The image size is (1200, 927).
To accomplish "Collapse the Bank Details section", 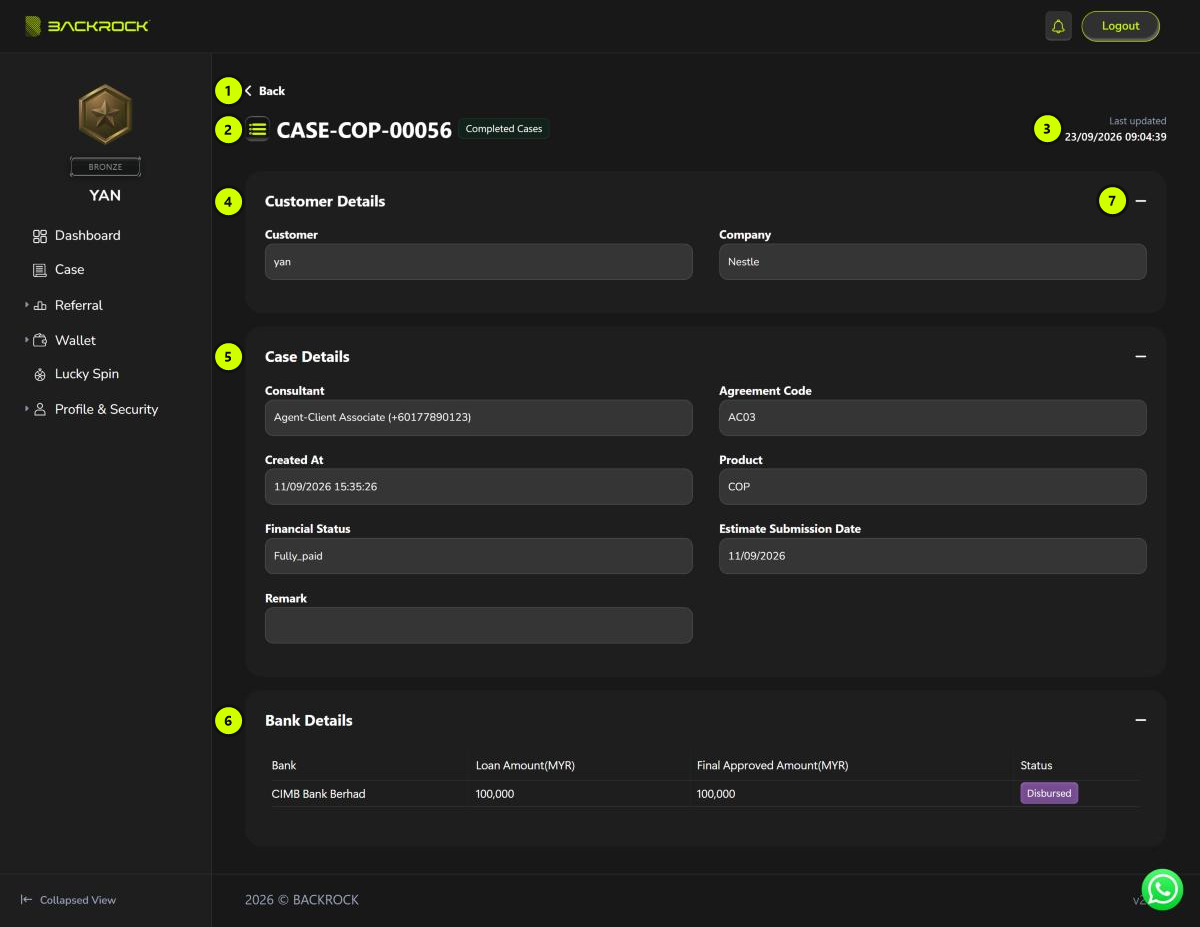I will pos(1140,720).
